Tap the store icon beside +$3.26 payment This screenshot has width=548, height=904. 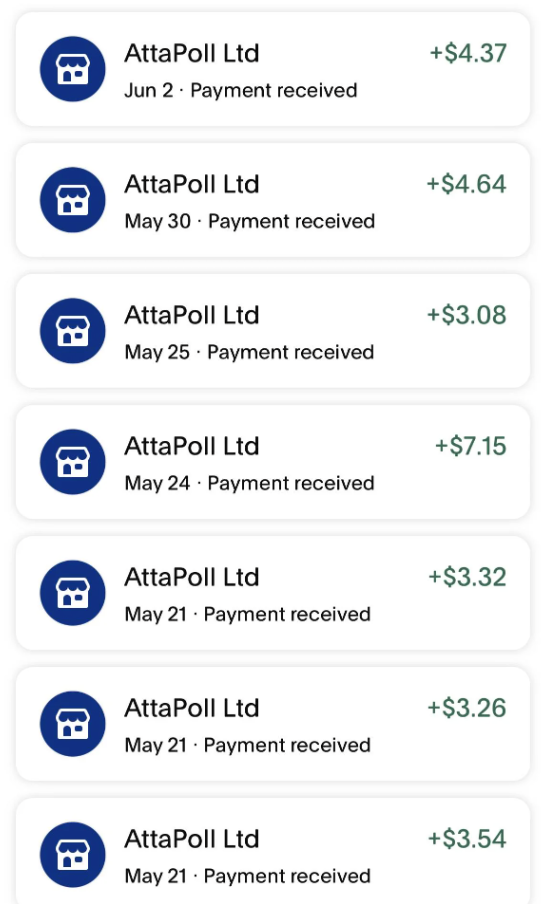[x=73, y=723]
